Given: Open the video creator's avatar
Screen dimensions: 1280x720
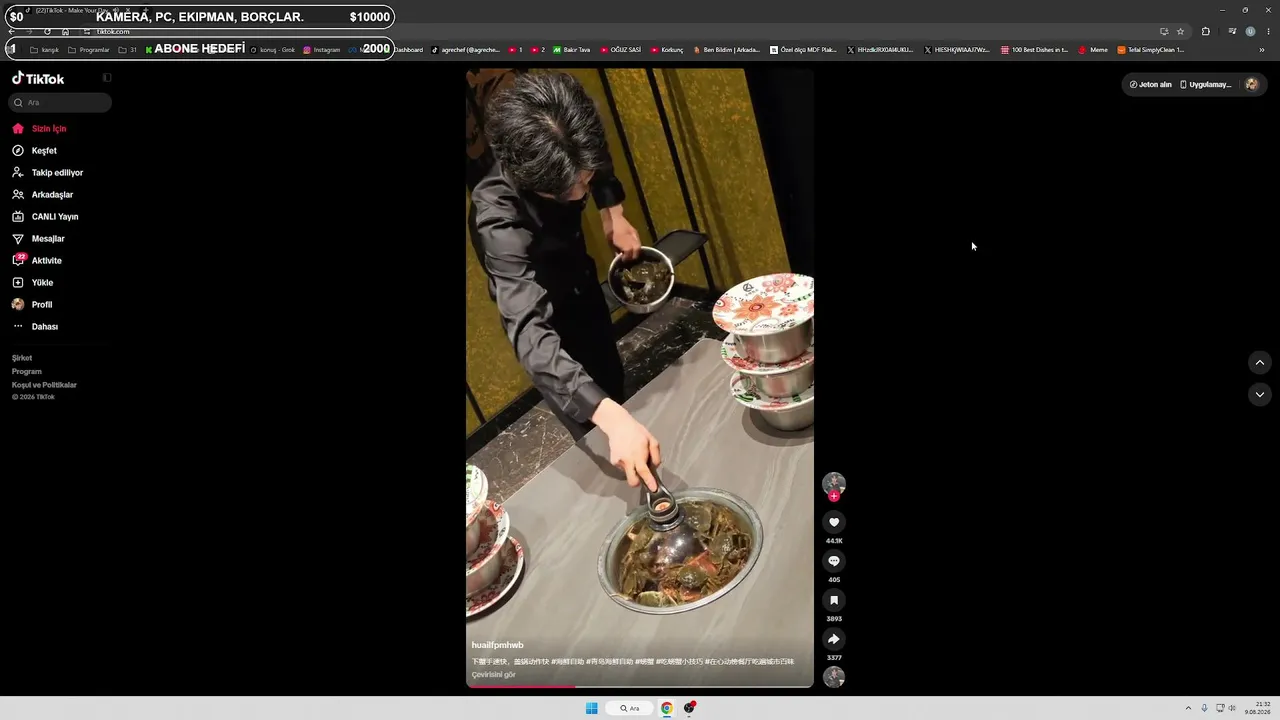Looking at the screenshot, I should 834,484.
